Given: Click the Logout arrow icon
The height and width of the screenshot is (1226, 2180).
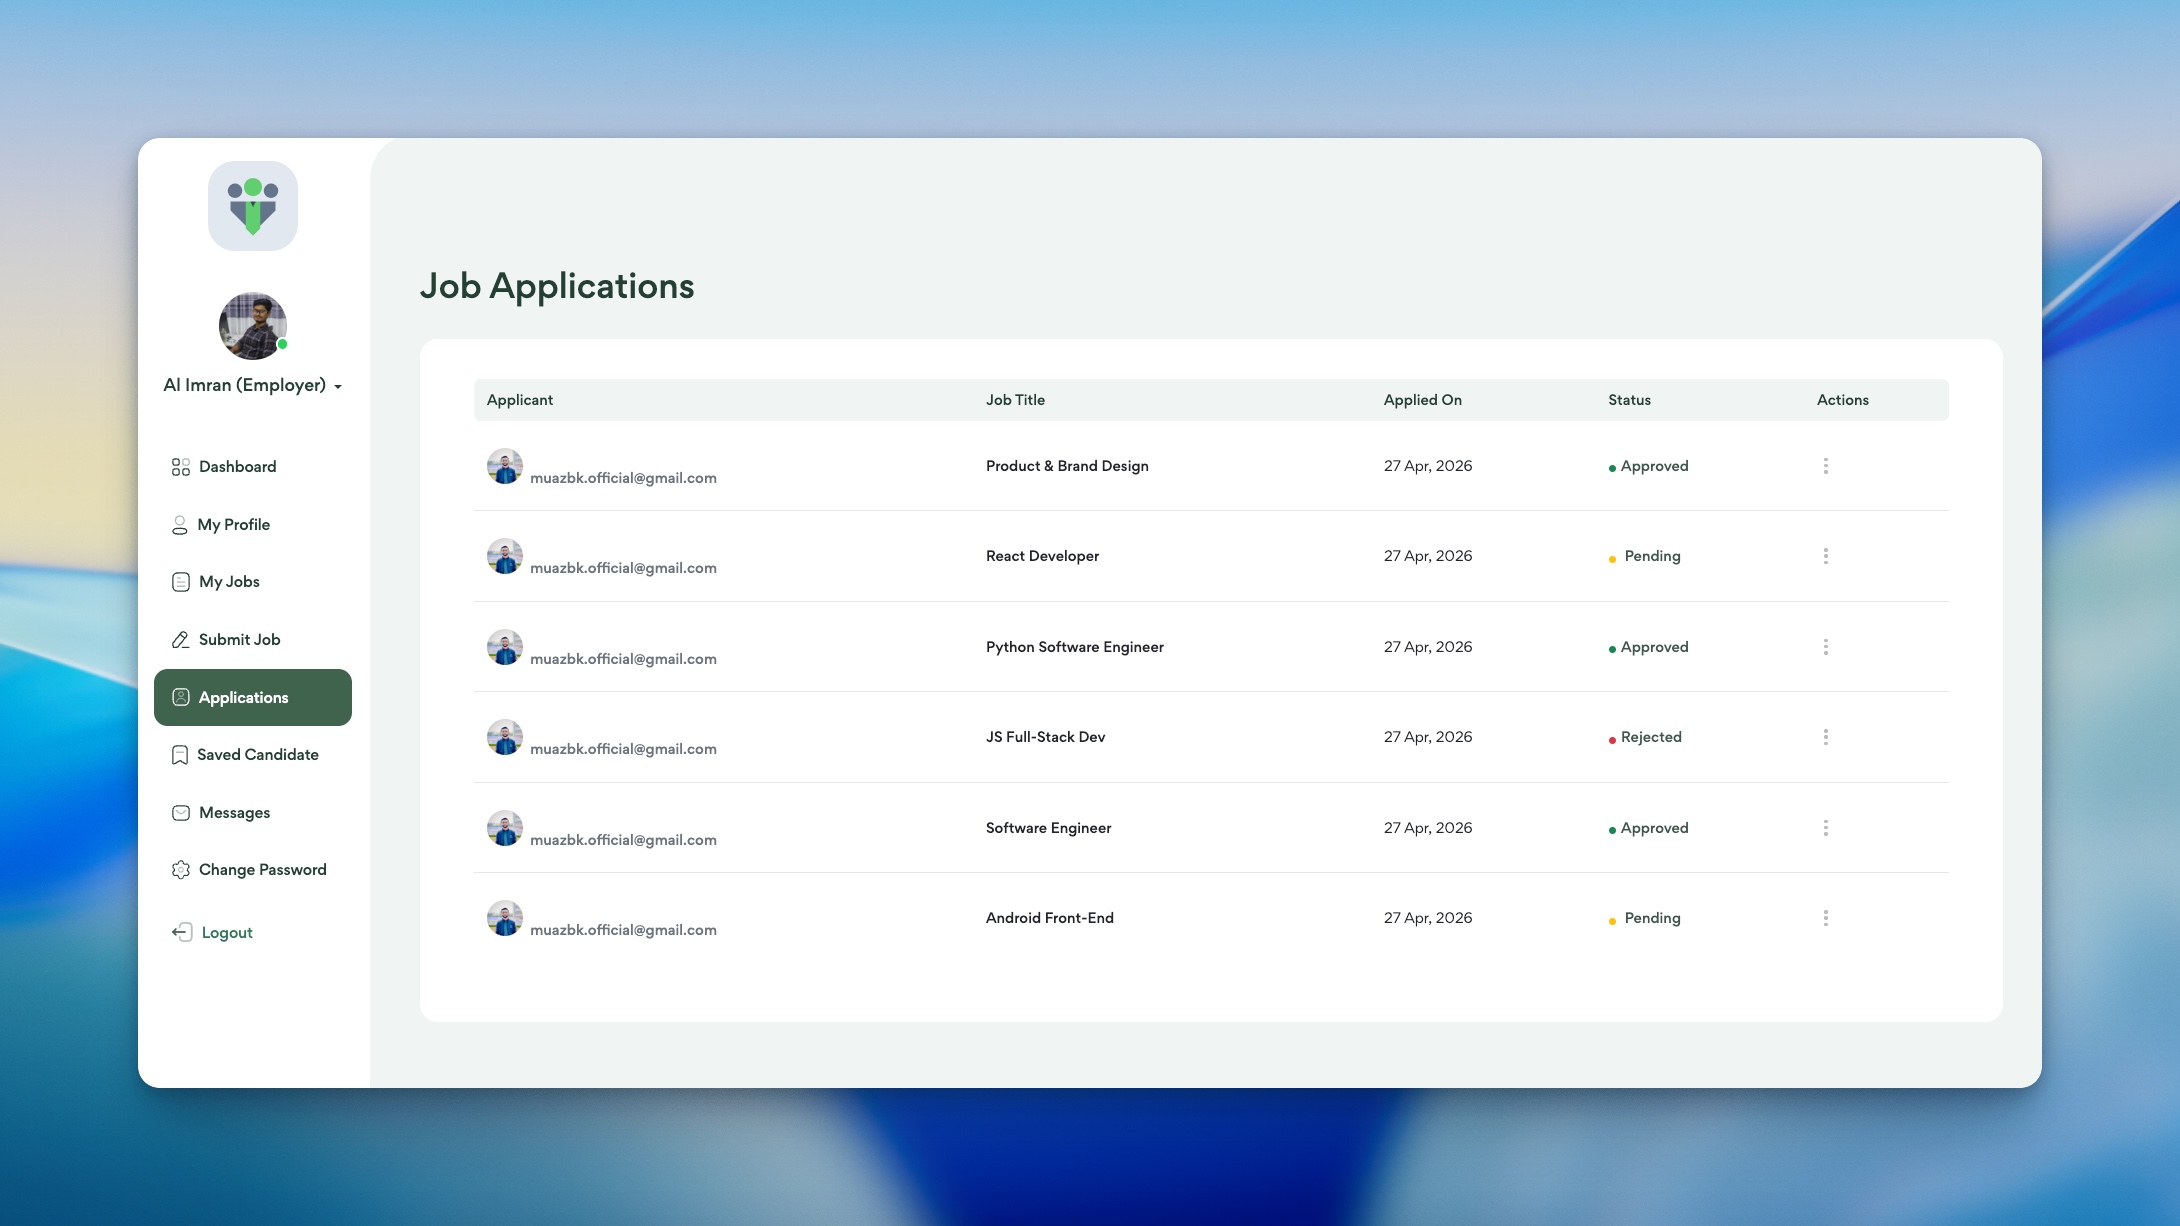Looking at the screenshot, I should [x=181, y=932].
